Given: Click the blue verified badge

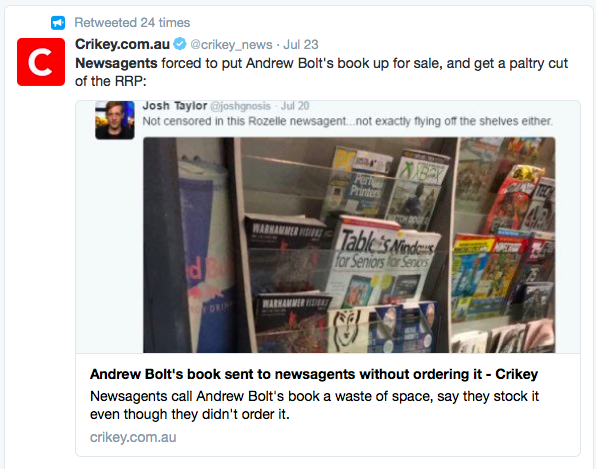Looking at the screenshot, I should point(180,44).
